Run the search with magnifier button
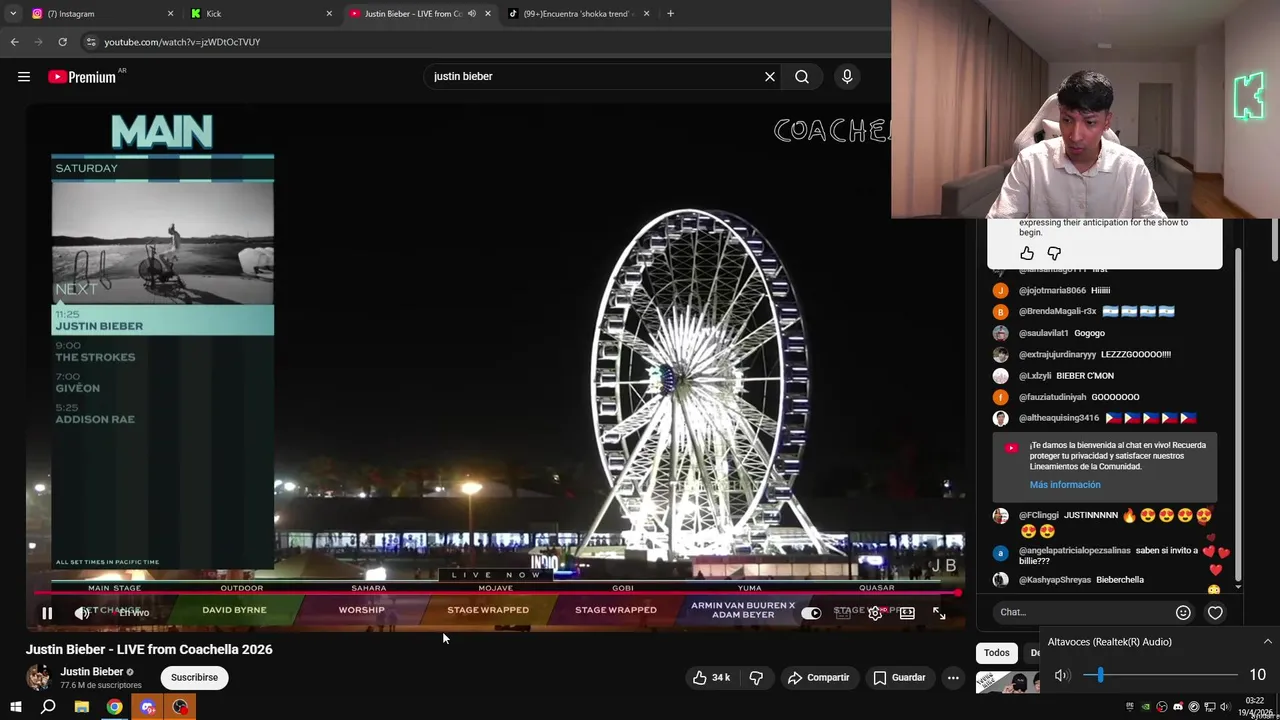 (x=802, y=76)
